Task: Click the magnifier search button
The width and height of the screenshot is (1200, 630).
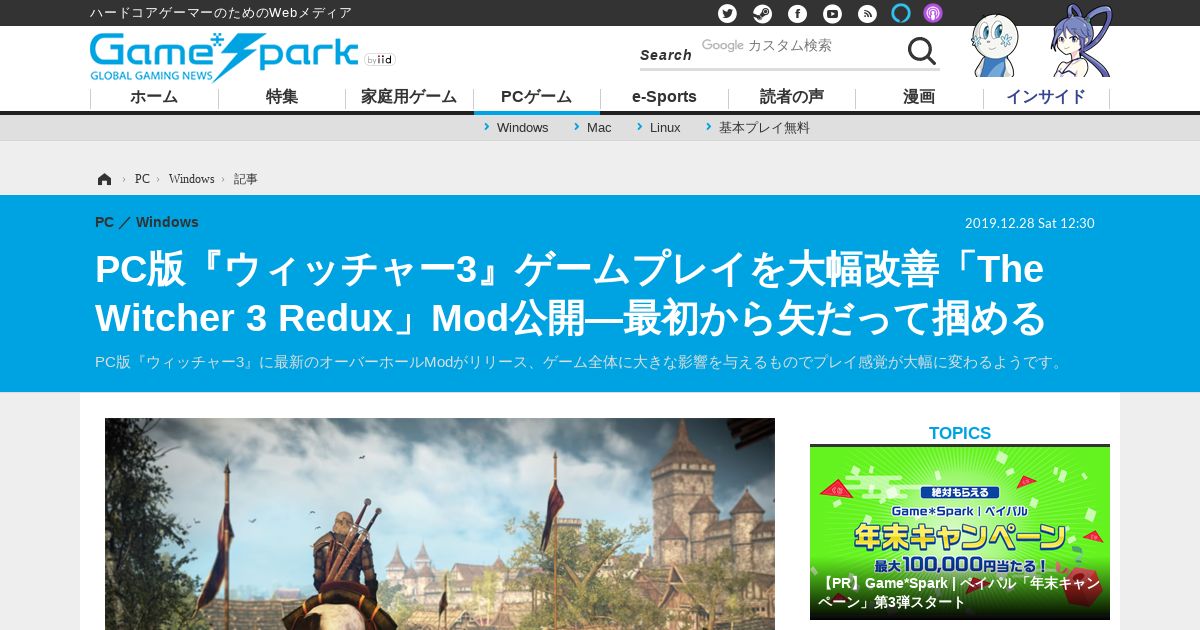Action: click(921, 51)
